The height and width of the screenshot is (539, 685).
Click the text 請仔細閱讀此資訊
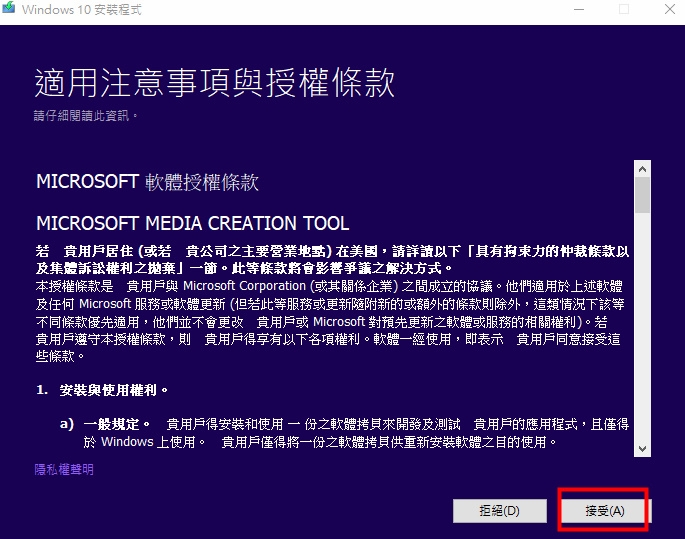86,116
